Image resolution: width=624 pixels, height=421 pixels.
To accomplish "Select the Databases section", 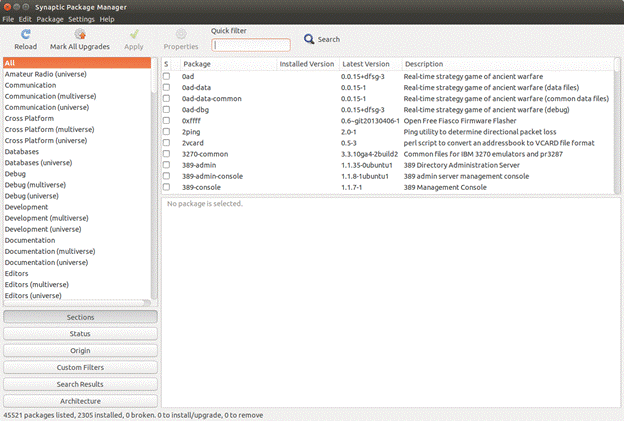I will (x=77, y=152).
